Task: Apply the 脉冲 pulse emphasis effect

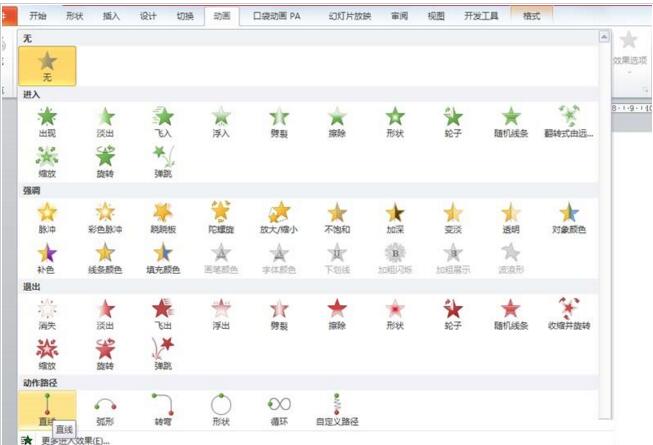Action: click(47, 218)
